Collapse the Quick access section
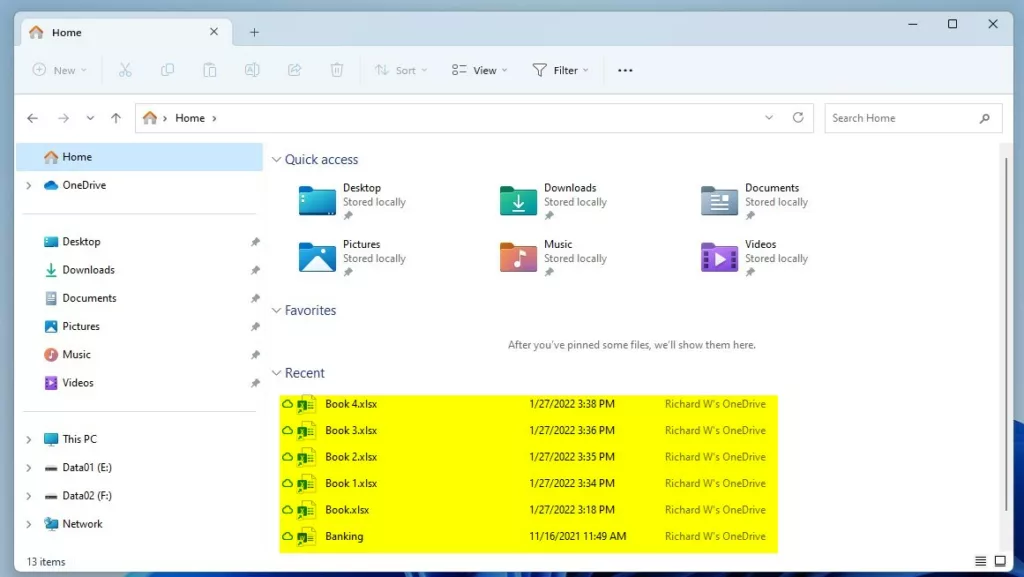The image size is (1024, 577). tap(276, 160)
